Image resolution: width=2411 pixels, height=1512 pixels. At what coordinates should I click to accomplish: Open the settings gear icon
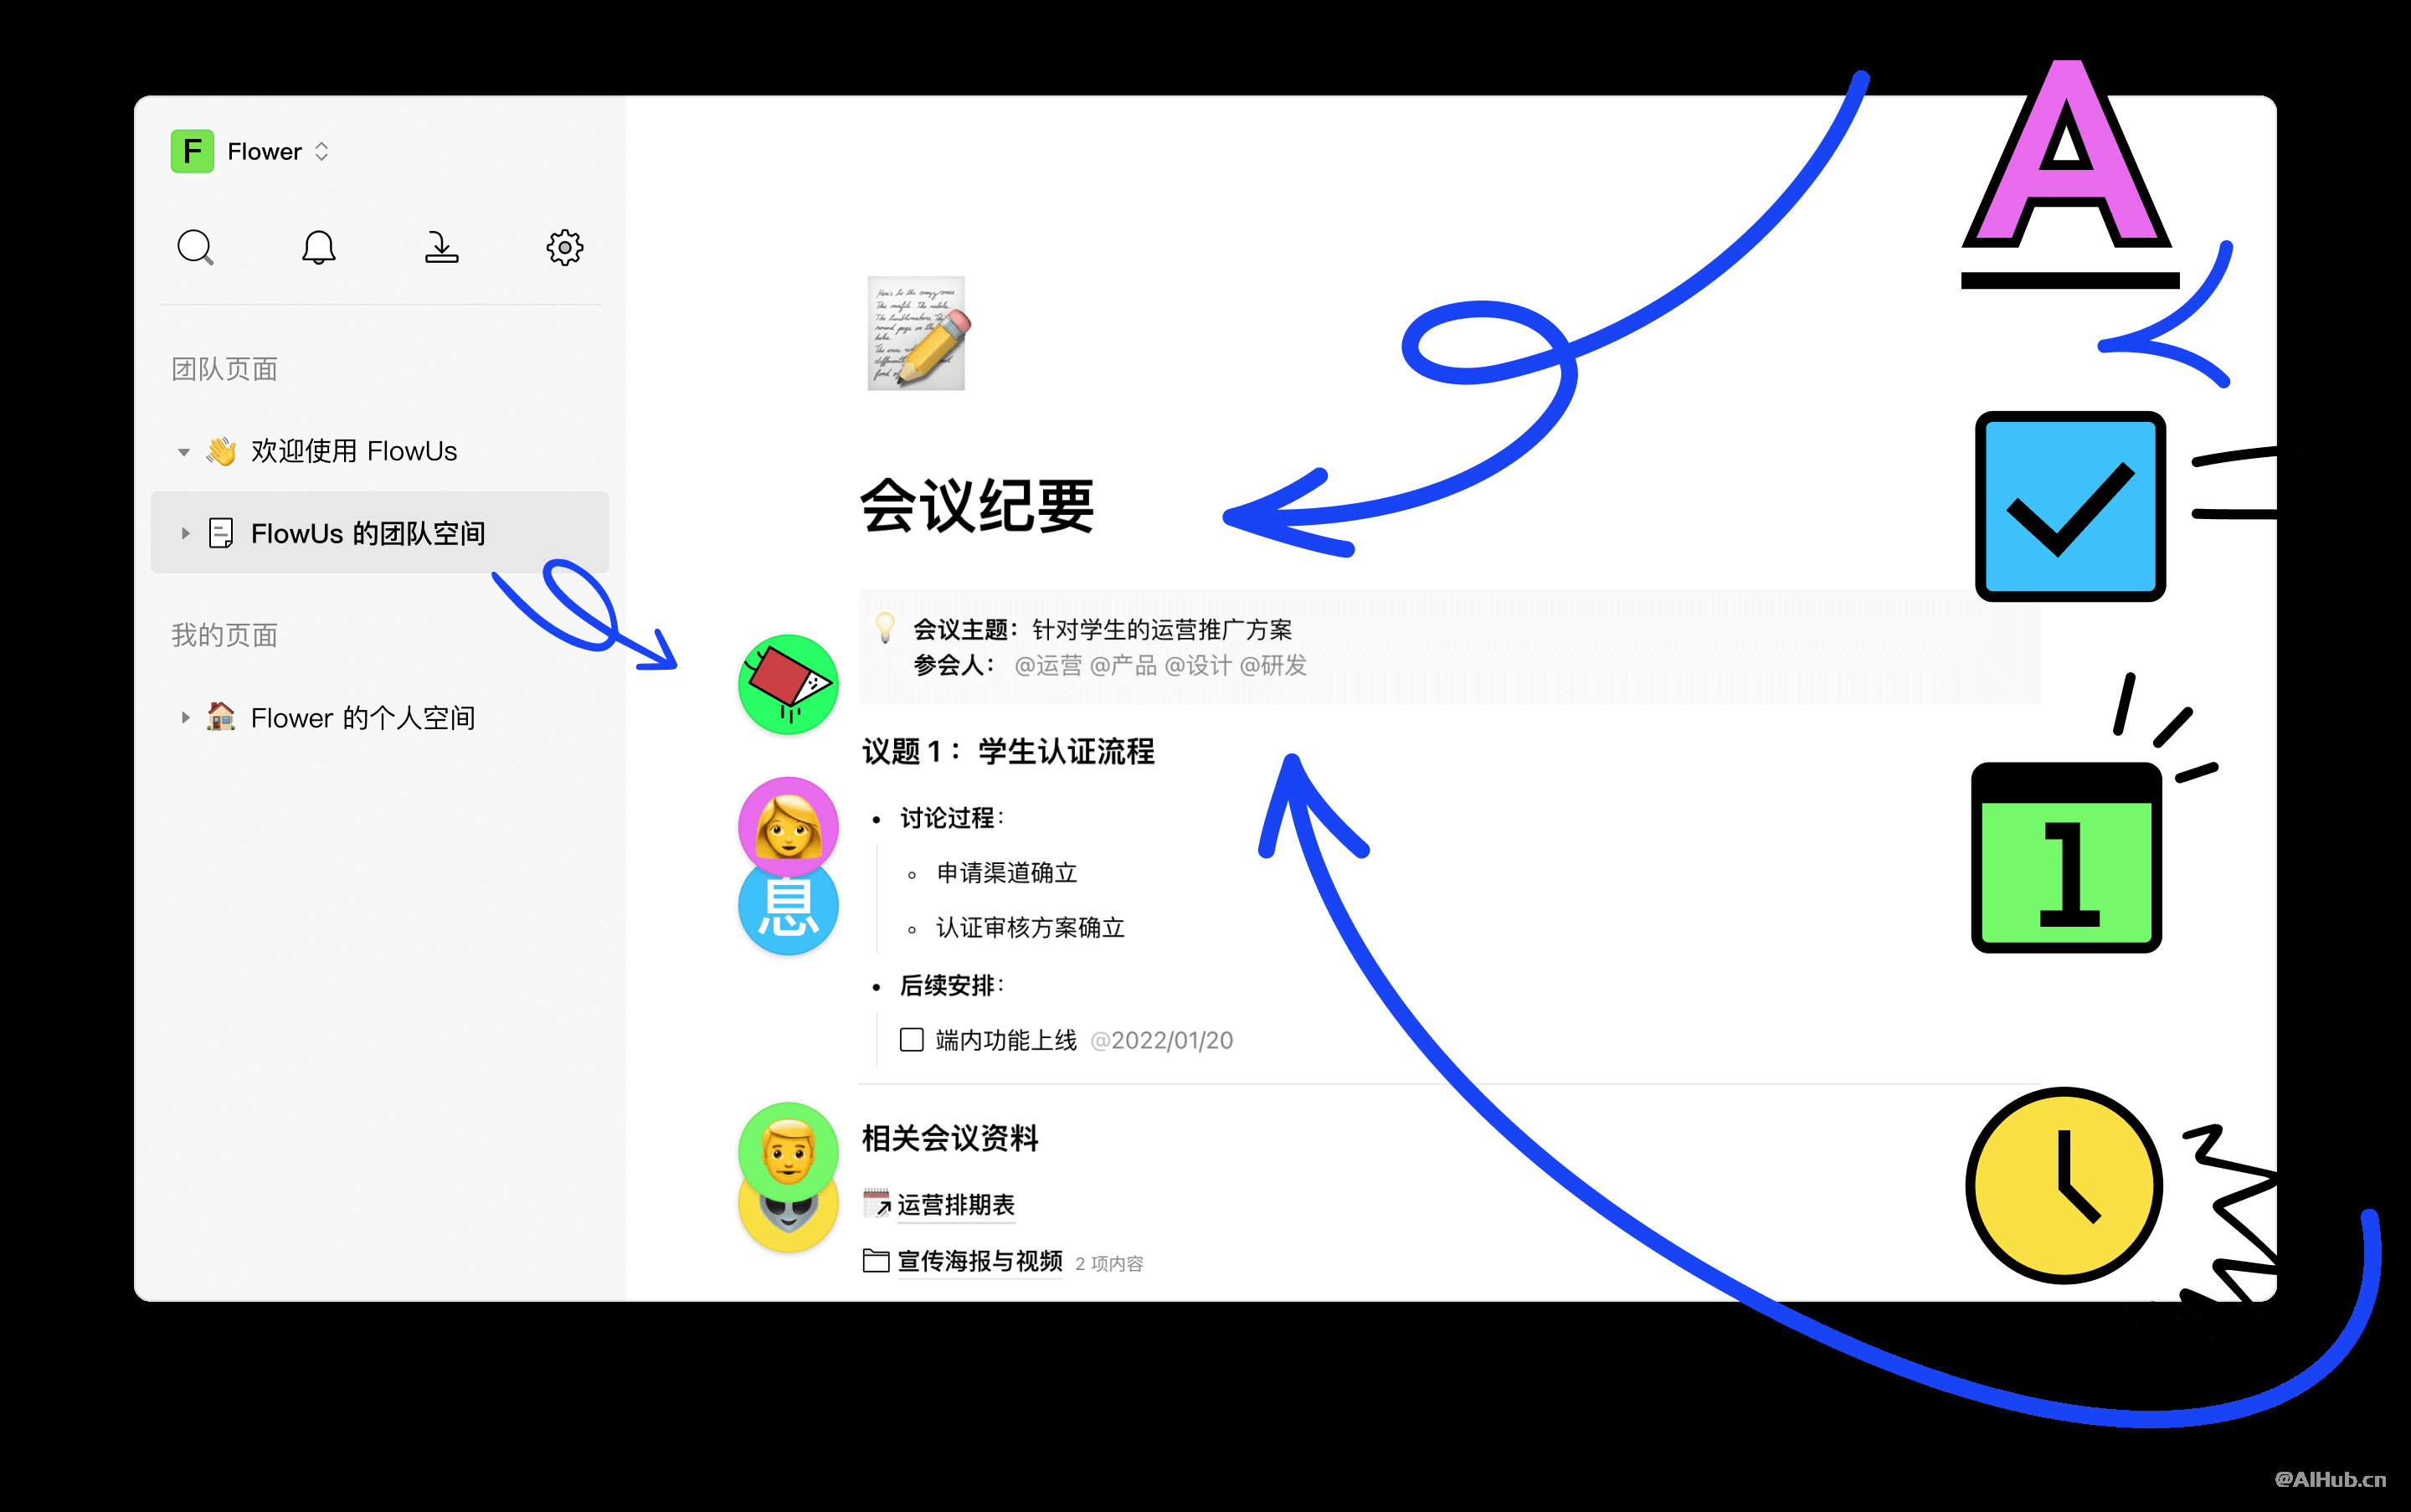click(x=564, y=245)
